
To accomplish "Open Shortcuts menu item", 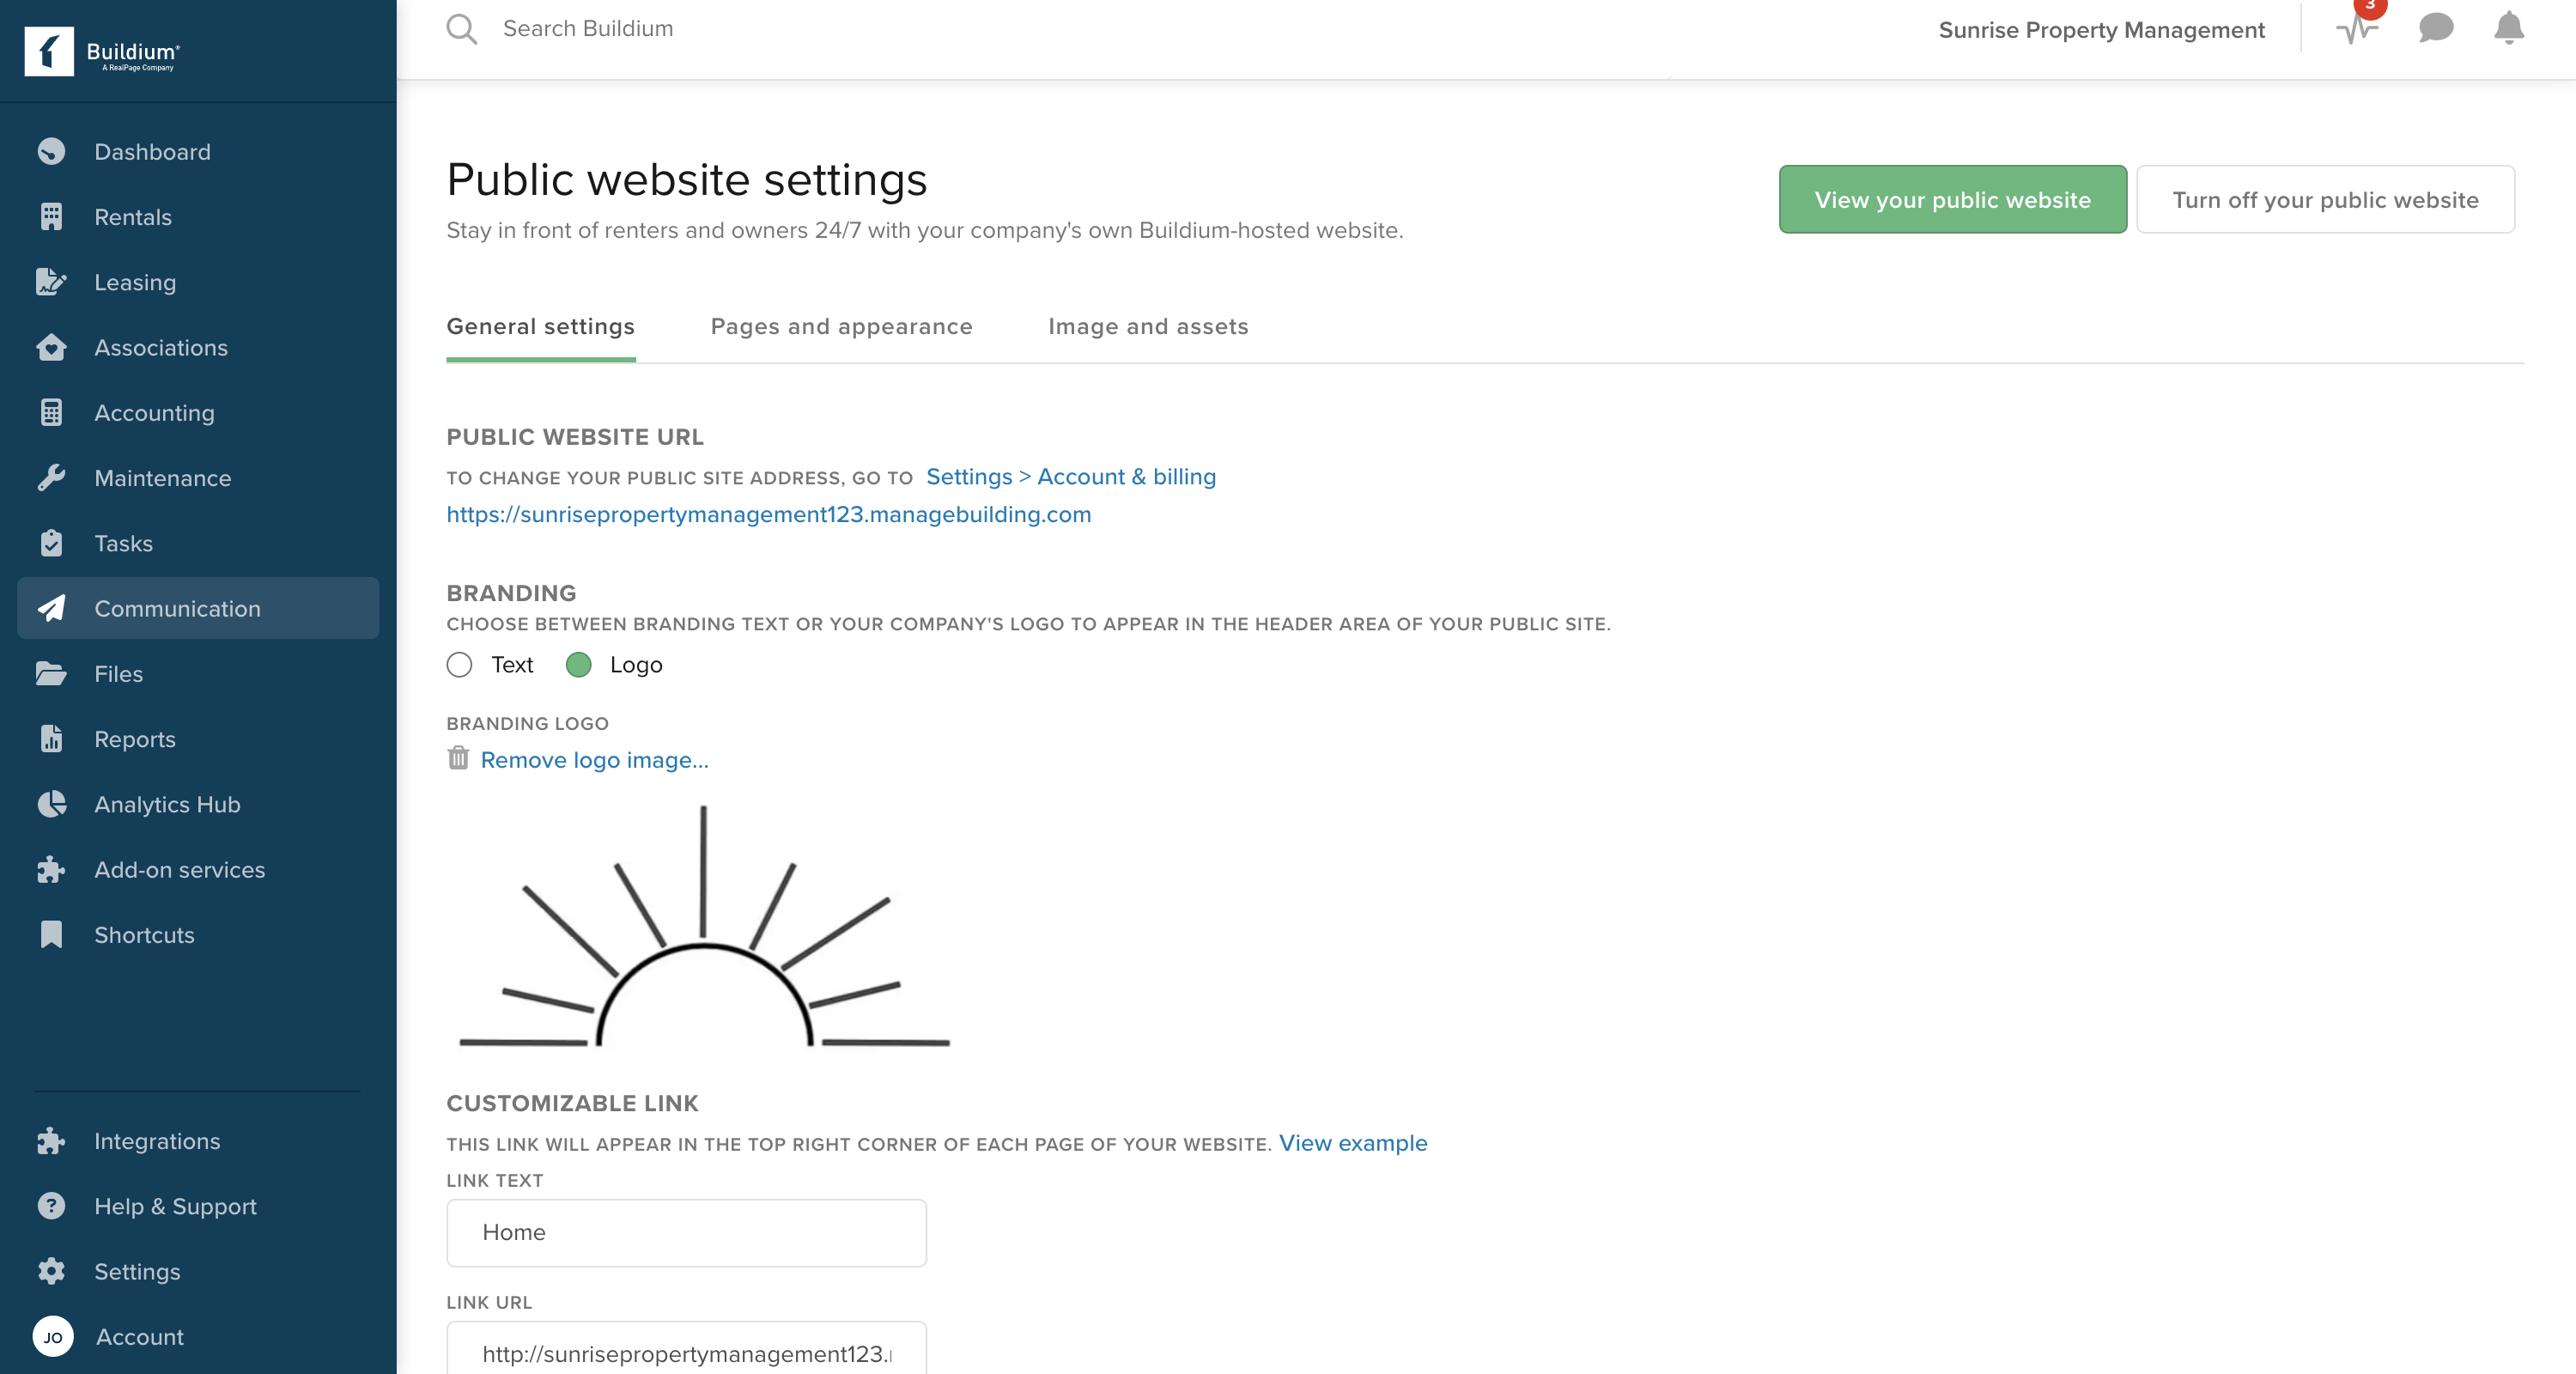I will tap(198, 934).
